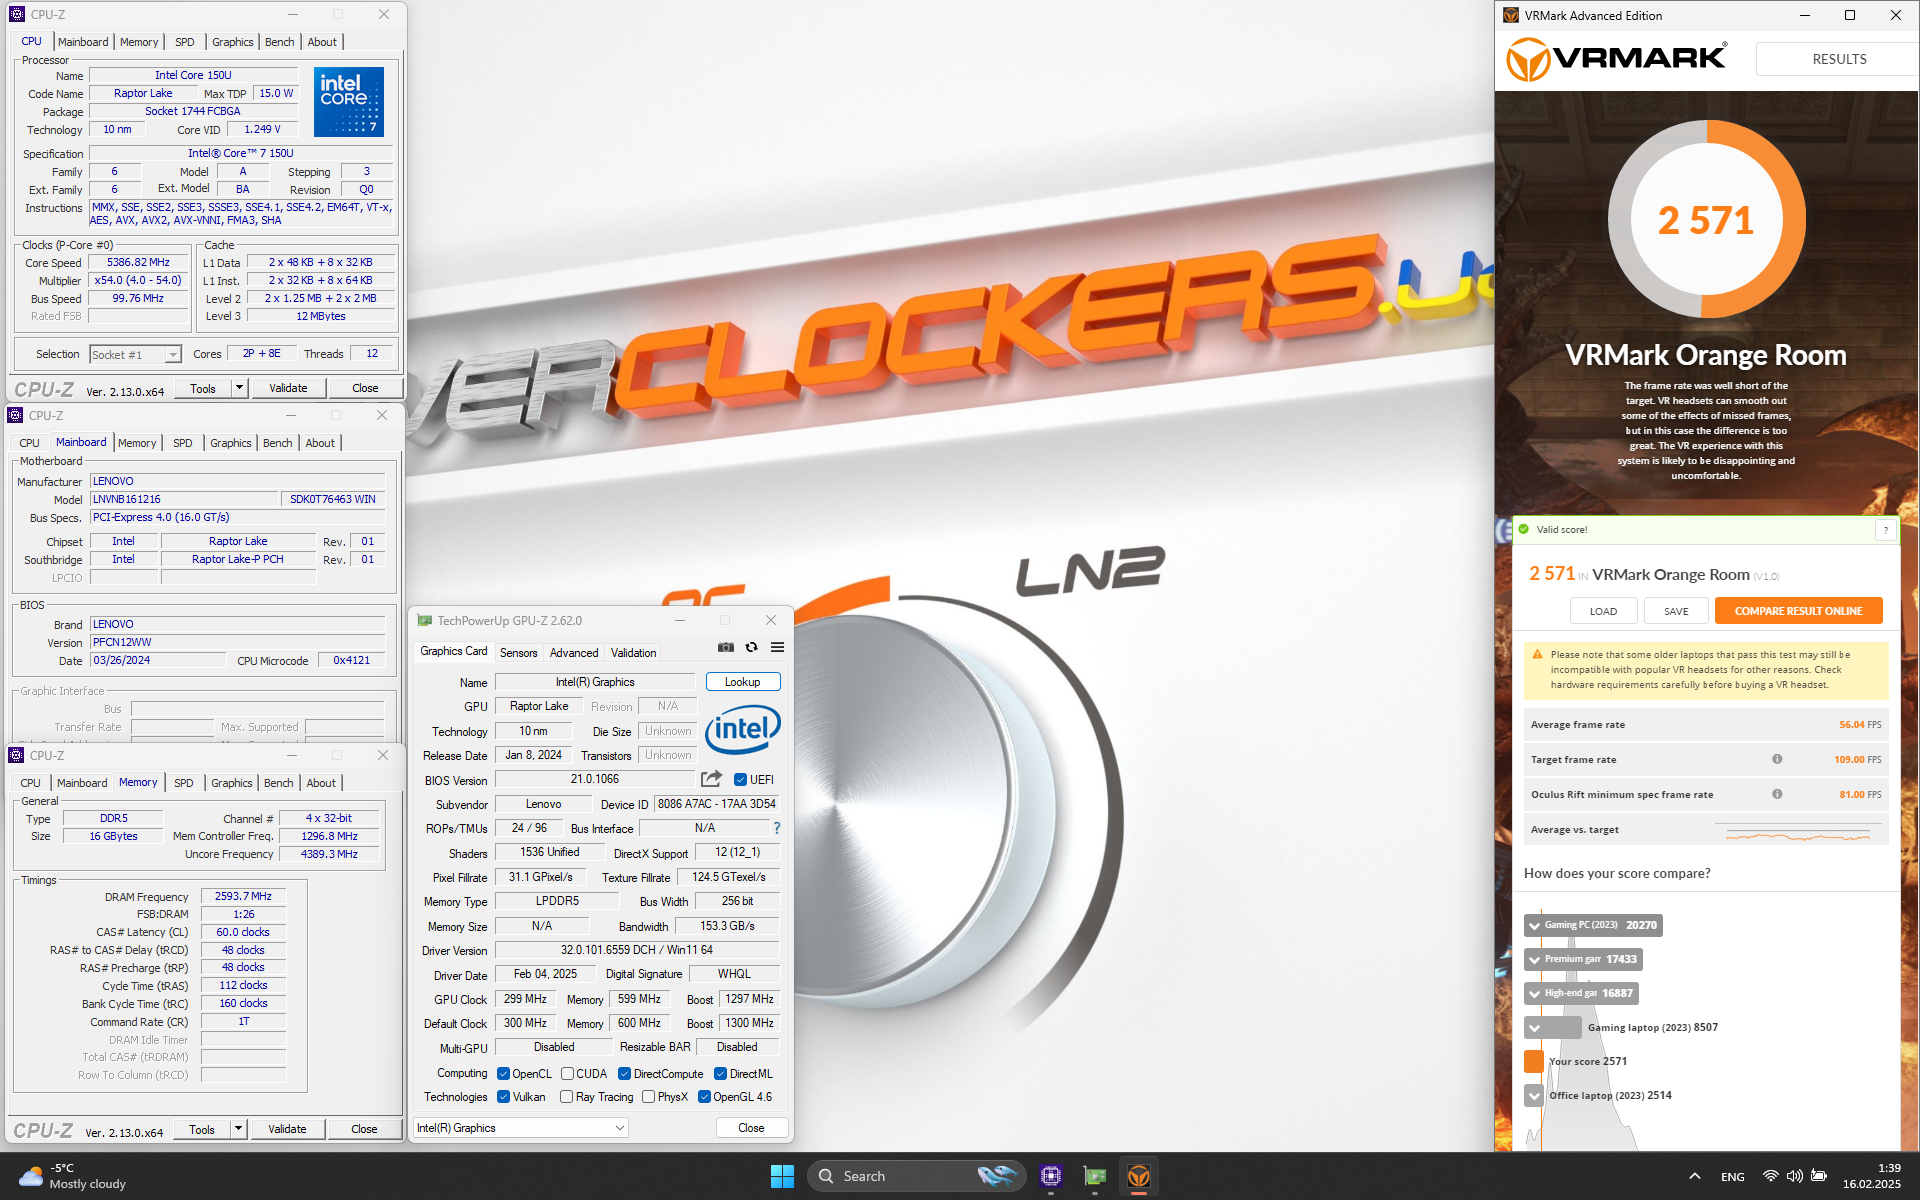Click the Average vs. target frame rate graph
Screen dimensions: 1920x1200
point(1798,830)
